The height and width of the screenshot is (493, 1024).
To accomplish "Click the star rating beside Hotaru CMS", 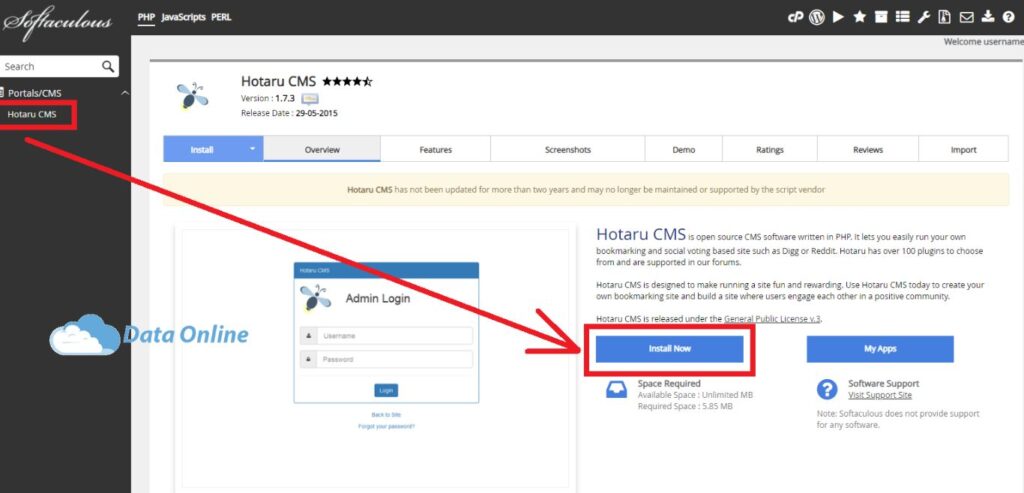I will point(347,82).
